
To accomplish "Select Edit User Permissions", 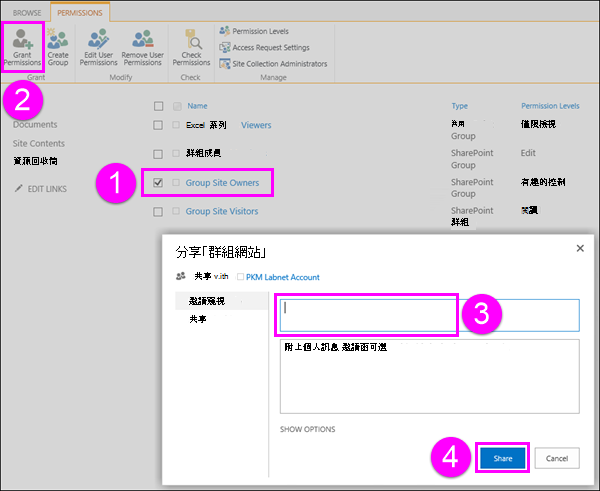I will (98, 47).
